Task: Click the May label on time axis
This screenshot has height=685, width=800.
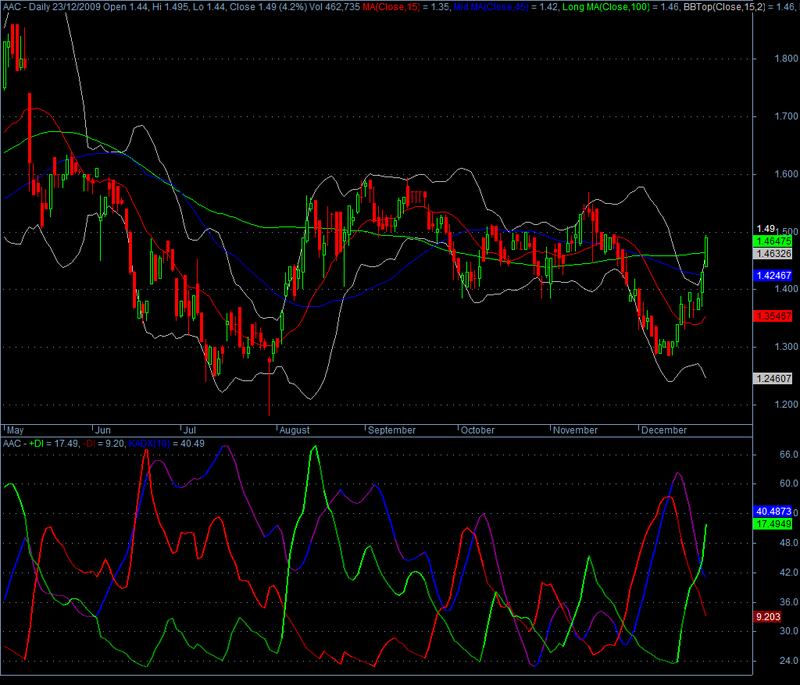Action: point(15,430)
